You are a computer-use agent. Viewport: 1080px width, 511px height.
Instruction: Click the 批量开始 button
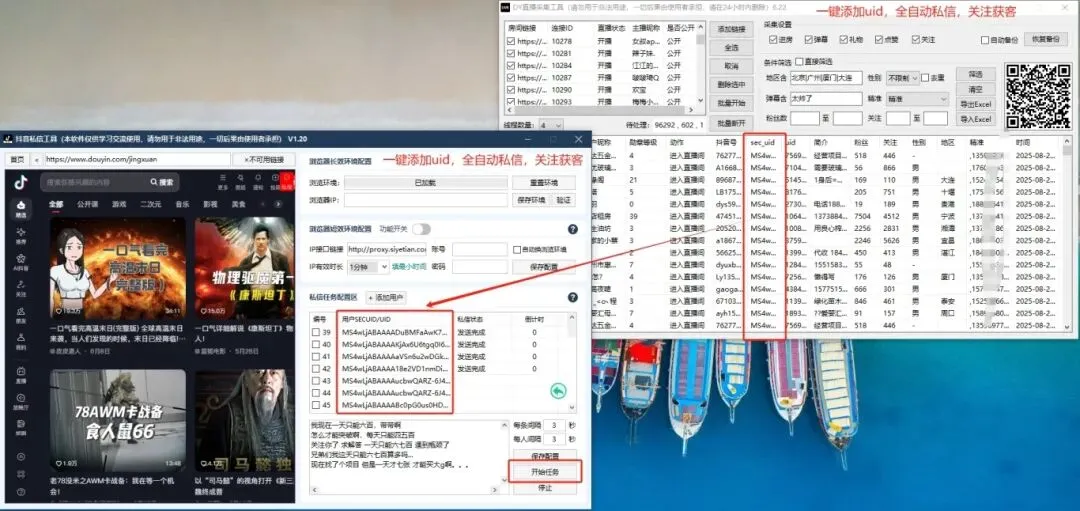pos(731,104)
